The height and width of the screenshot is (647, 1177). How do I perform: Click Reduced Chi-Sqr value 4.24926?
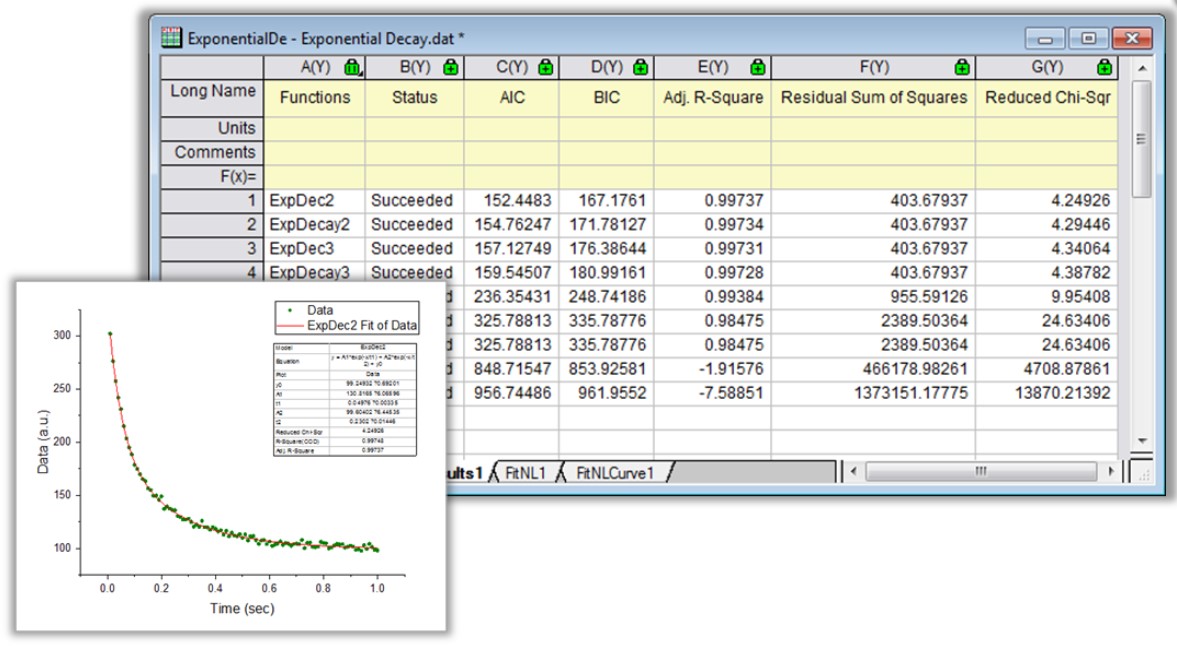tap(1046, 200)
